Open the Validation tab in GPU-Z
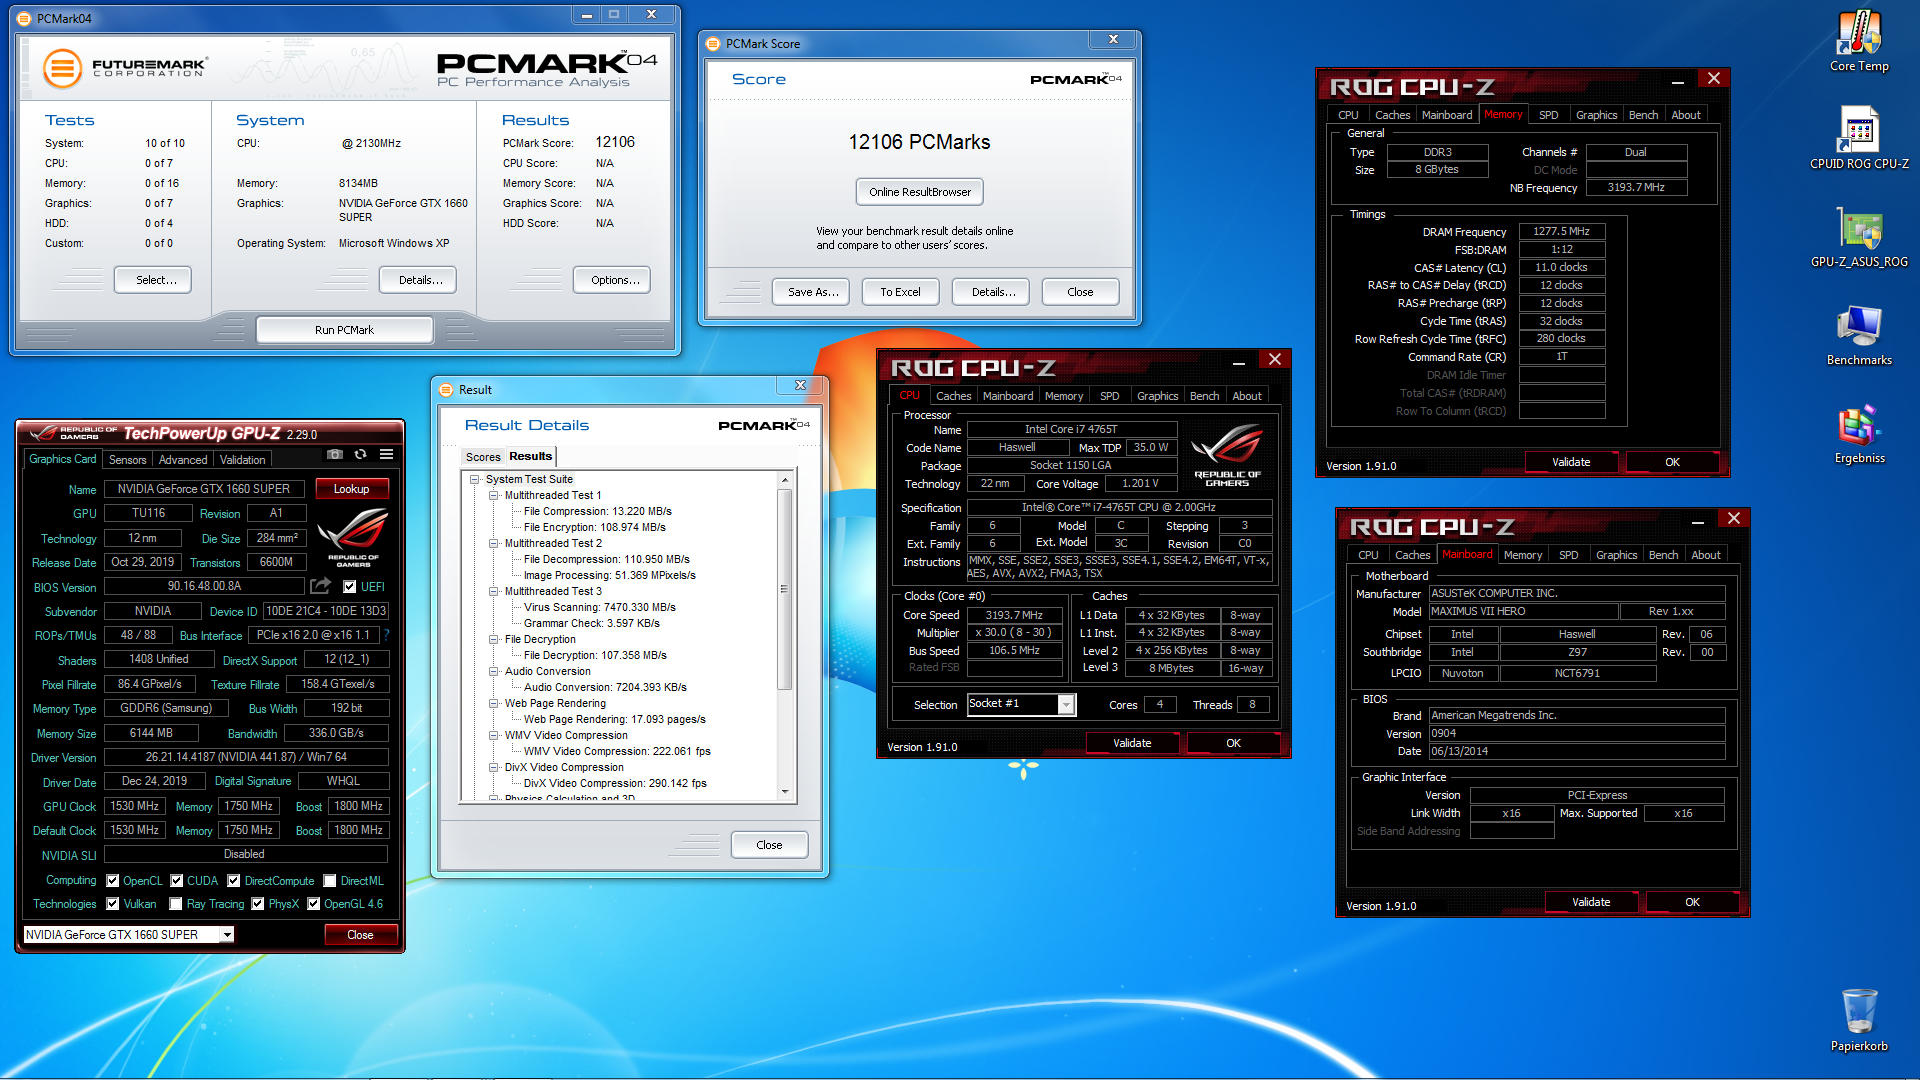The image size is (1920, 1080). (x=243, y=460)
